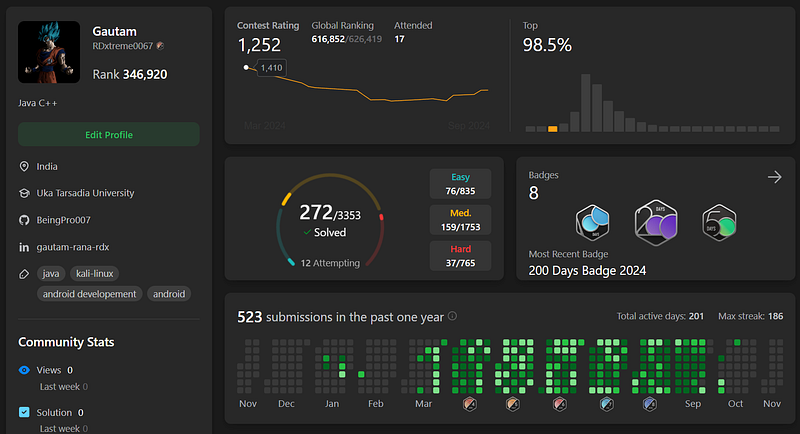Click the Total active days 201 text
Viewport: 800px width, 434px height.
coord(660,316)
